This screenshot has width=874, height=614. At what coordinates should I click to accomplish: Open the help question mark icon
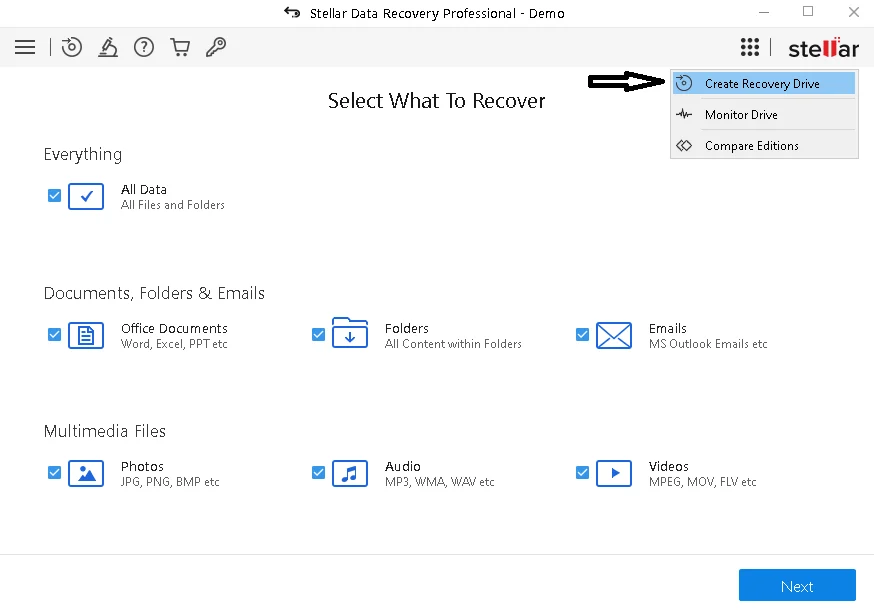tap(144, 47)
